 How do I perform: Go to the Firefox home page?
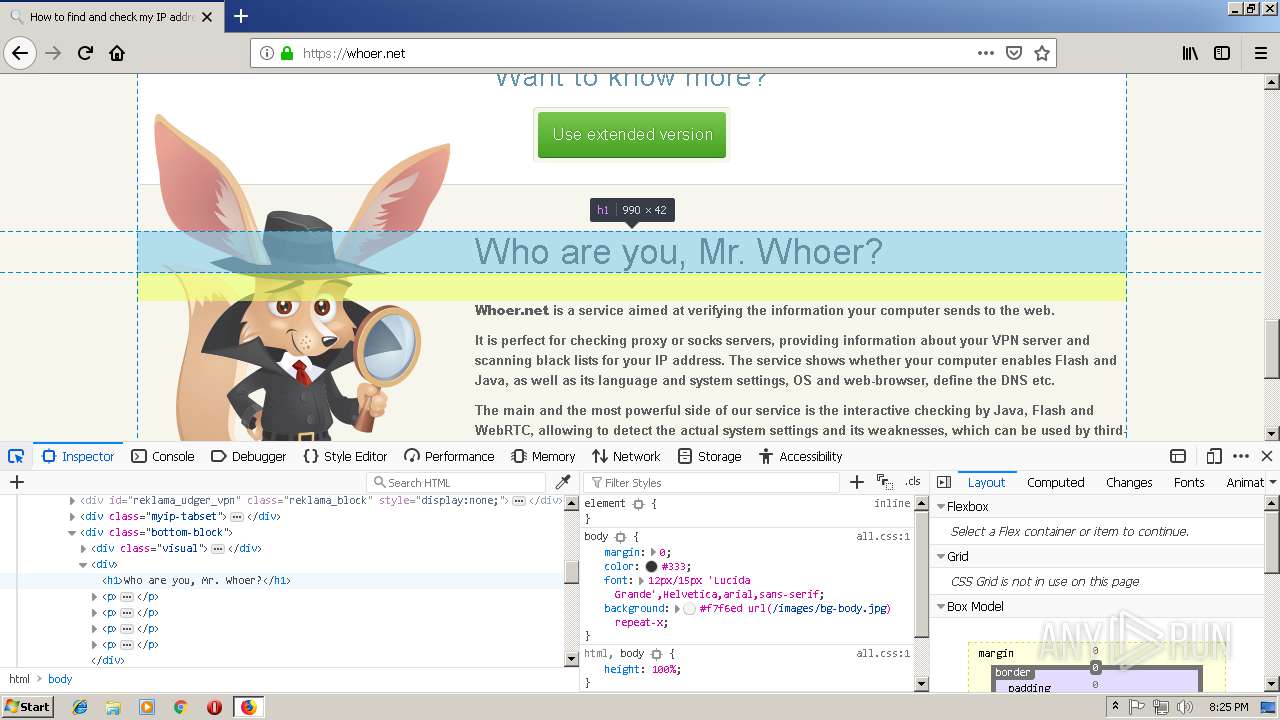tap(117, 53)
